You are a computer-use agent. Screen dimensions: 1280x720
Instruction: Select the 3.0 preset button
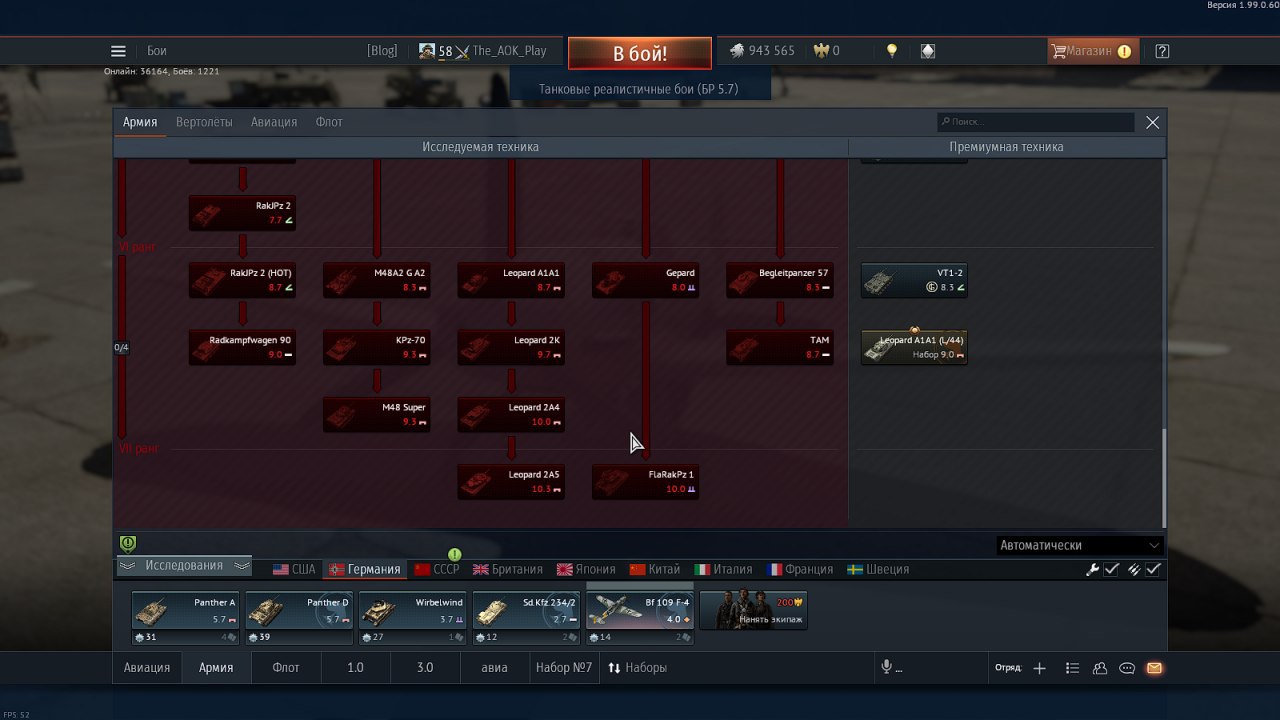pyautogui.click(x=425, y=667)
